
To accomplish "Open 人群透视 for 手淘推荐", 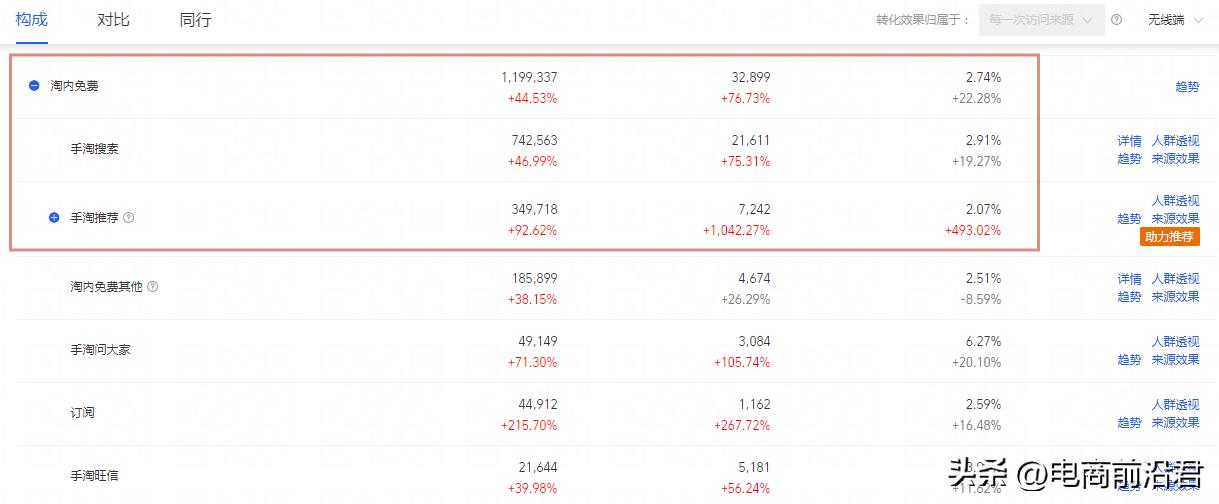I will (x=1175, y=201).
